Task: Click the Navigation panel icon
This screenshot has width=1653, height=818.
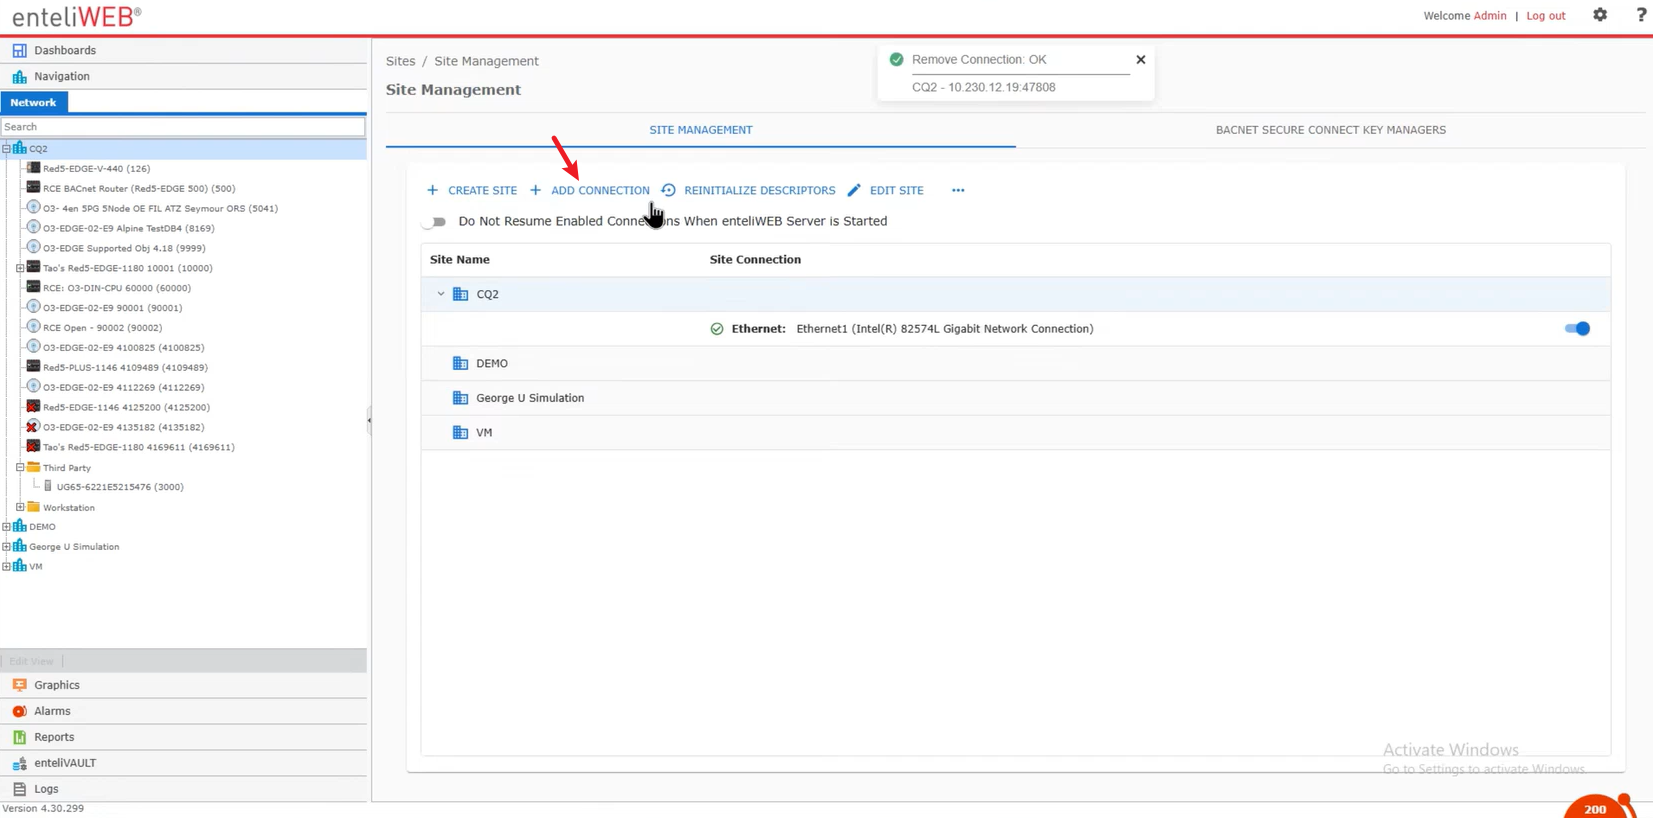Action: click(19, 76)
